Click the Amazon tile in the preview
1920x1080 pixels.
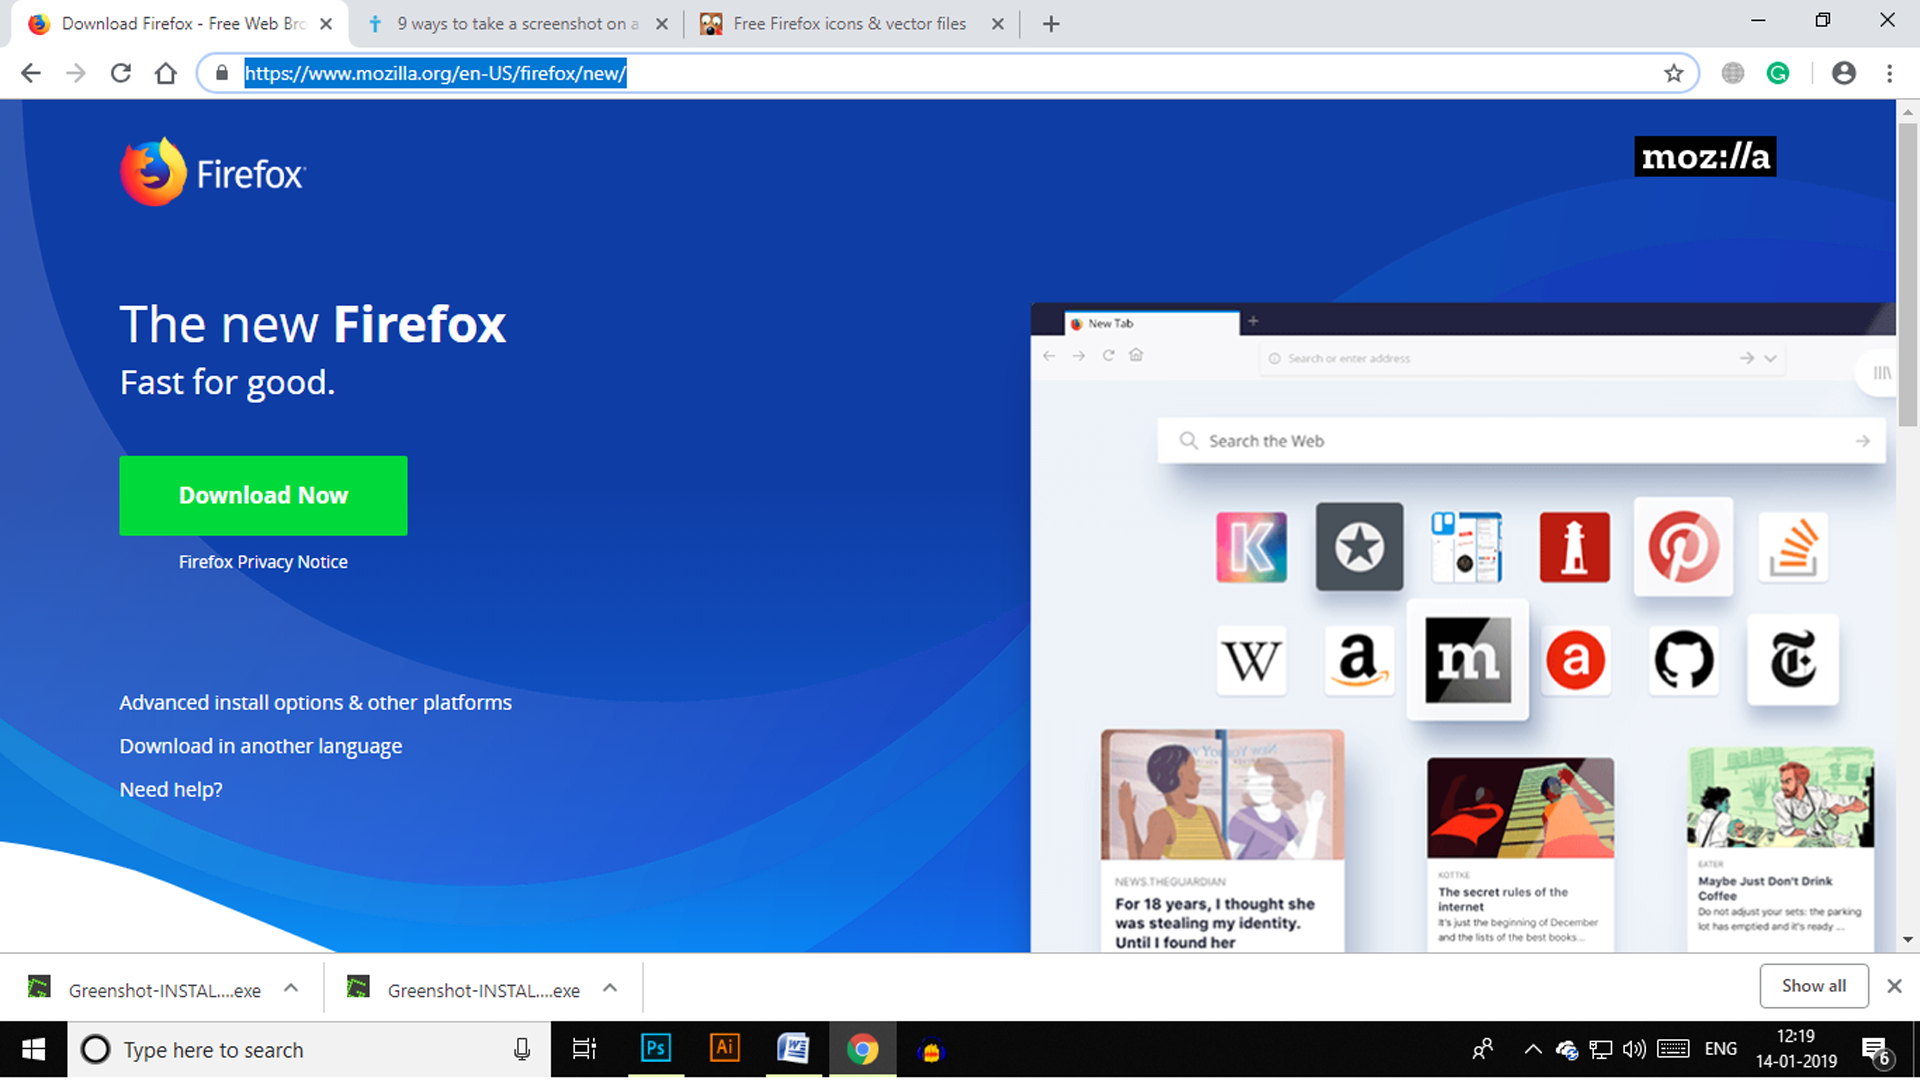1359,659
